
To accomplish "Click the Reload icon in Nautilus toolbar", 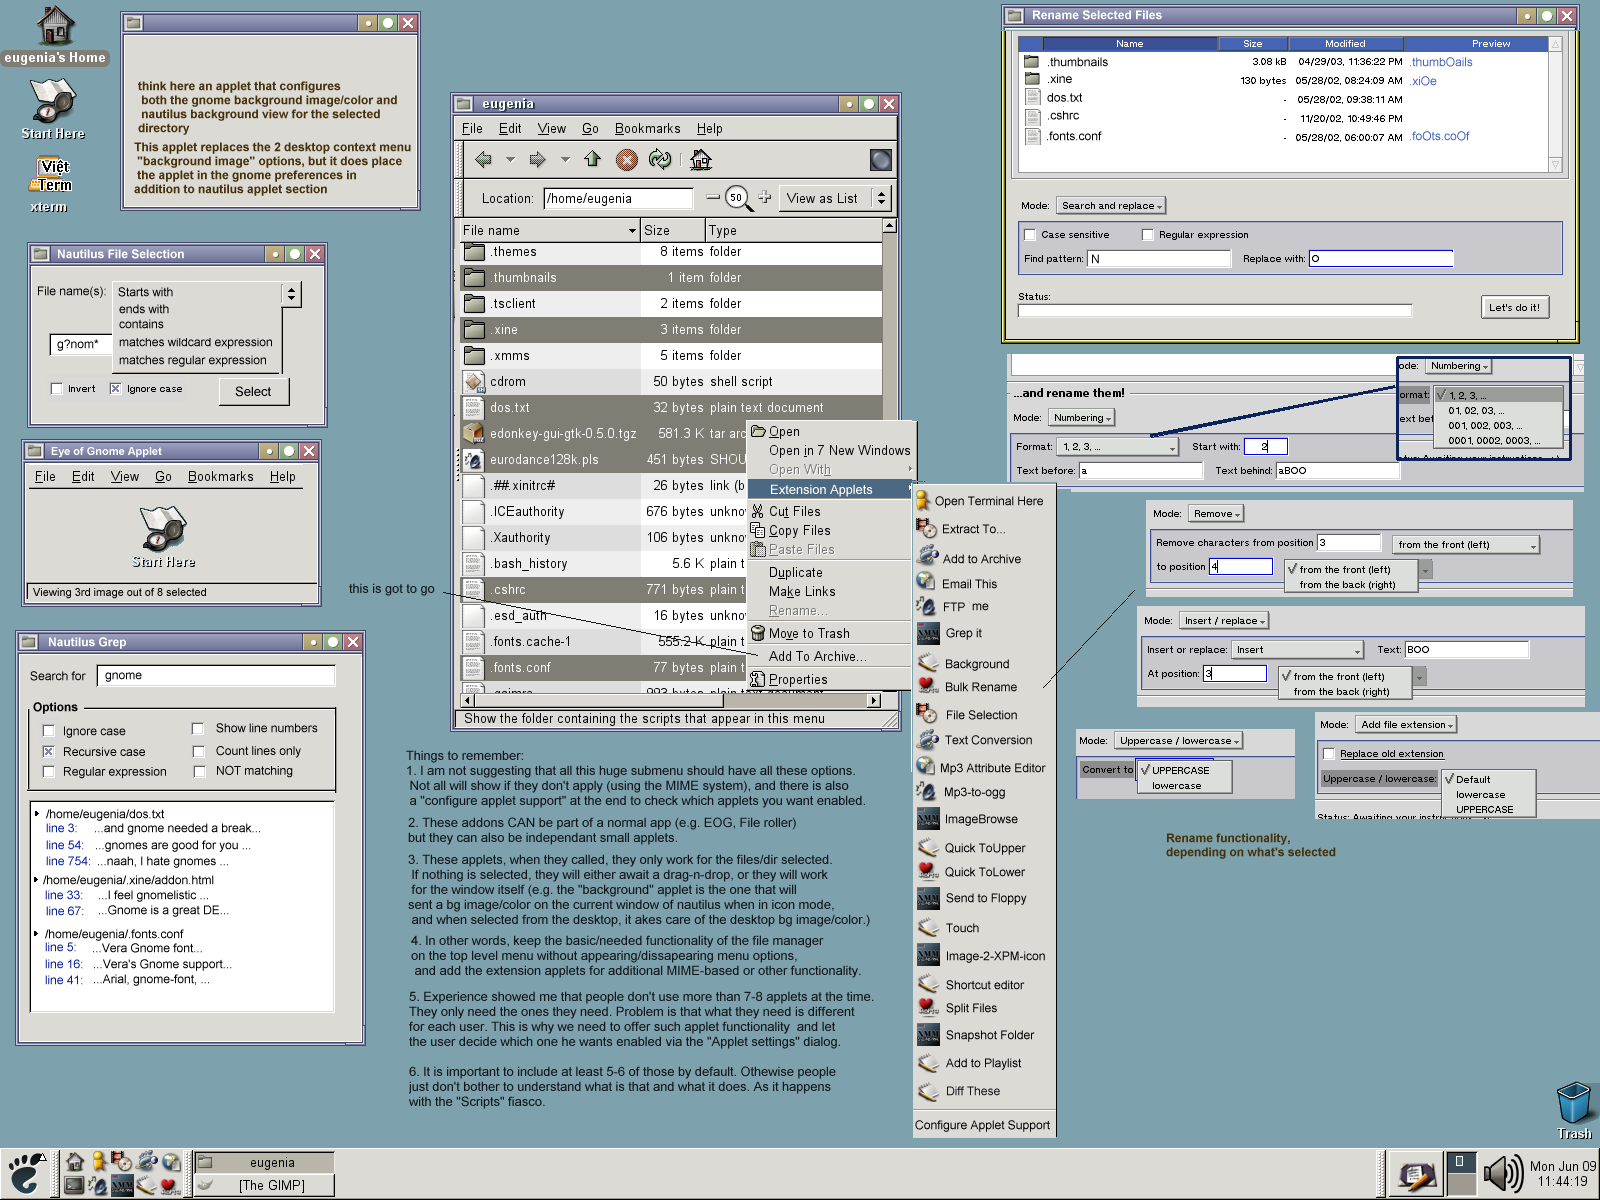I will [x=659, y=159].
